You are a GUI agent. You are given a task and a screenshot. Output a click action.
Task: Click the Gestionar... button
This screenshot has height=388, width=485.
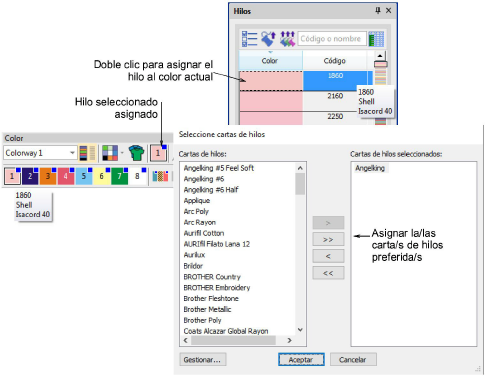202,360
